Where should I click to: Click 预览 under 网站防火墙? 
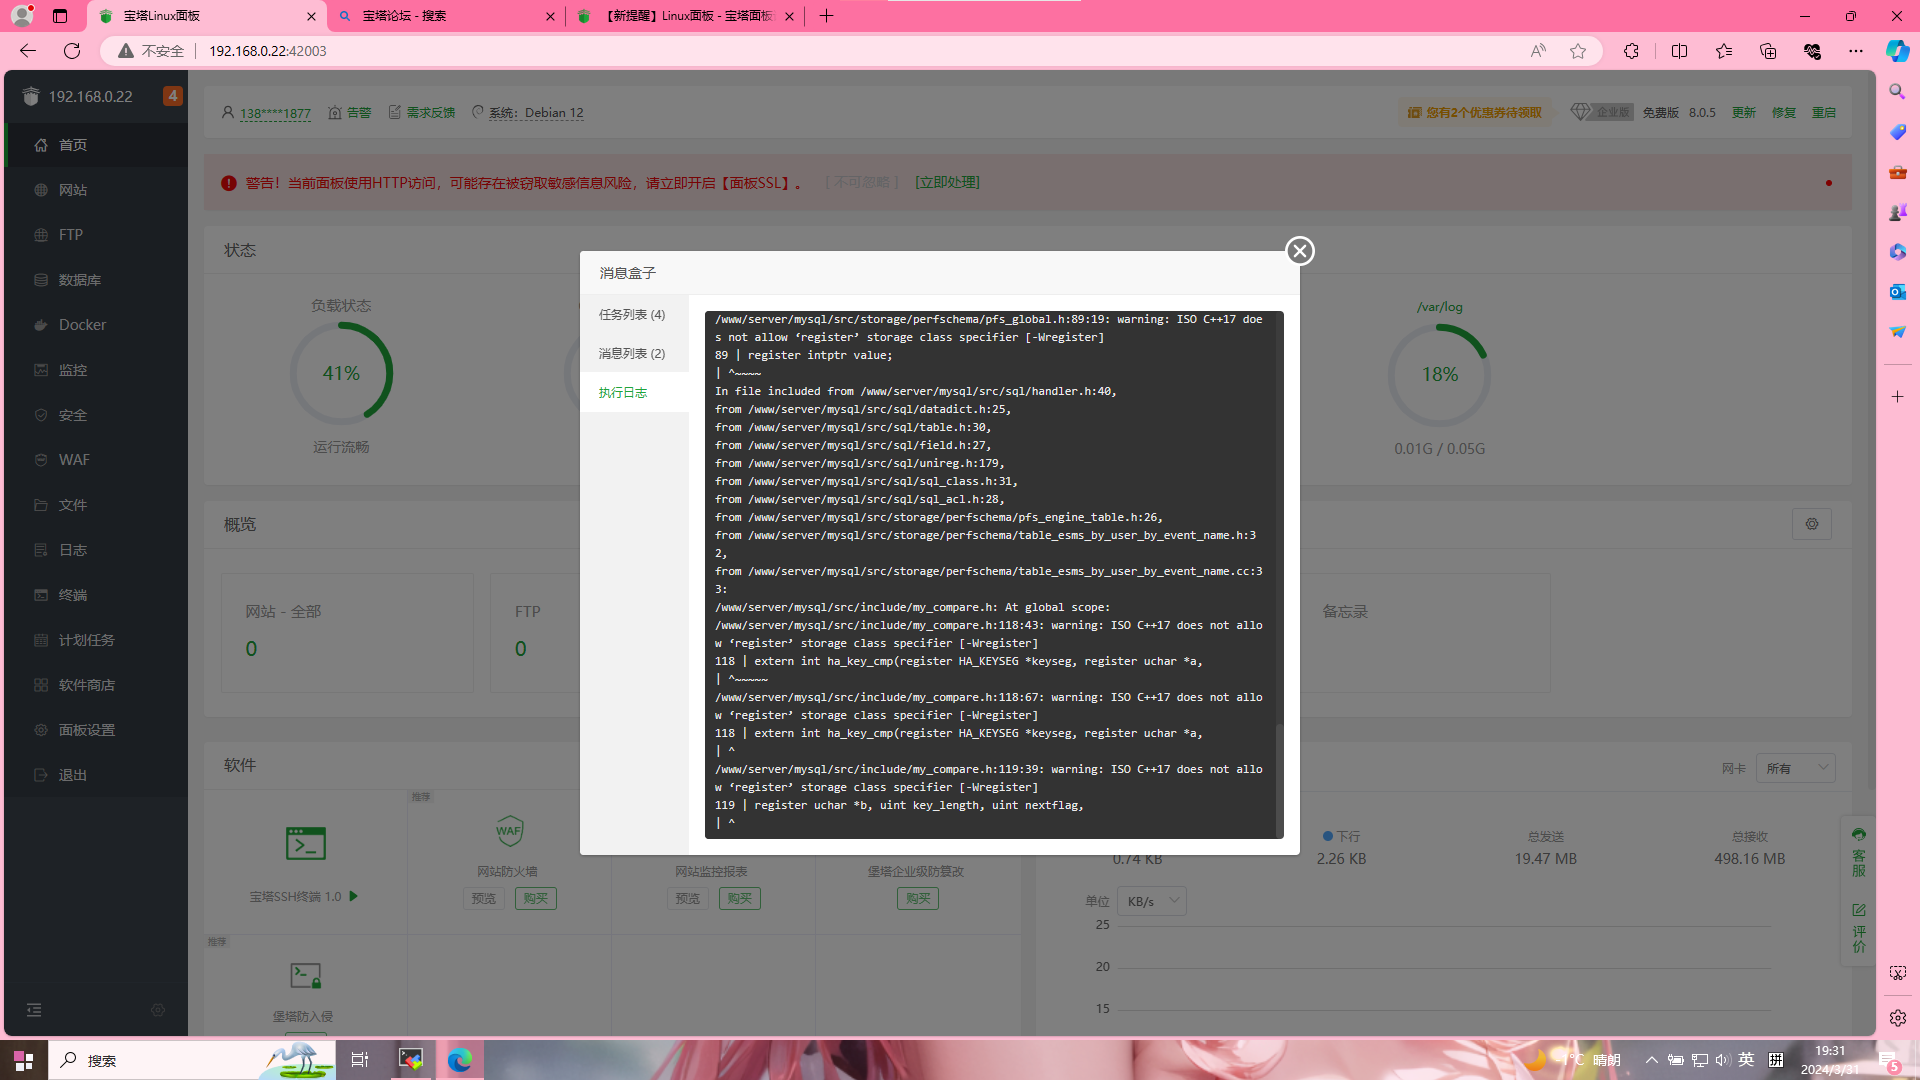point(484,898)
